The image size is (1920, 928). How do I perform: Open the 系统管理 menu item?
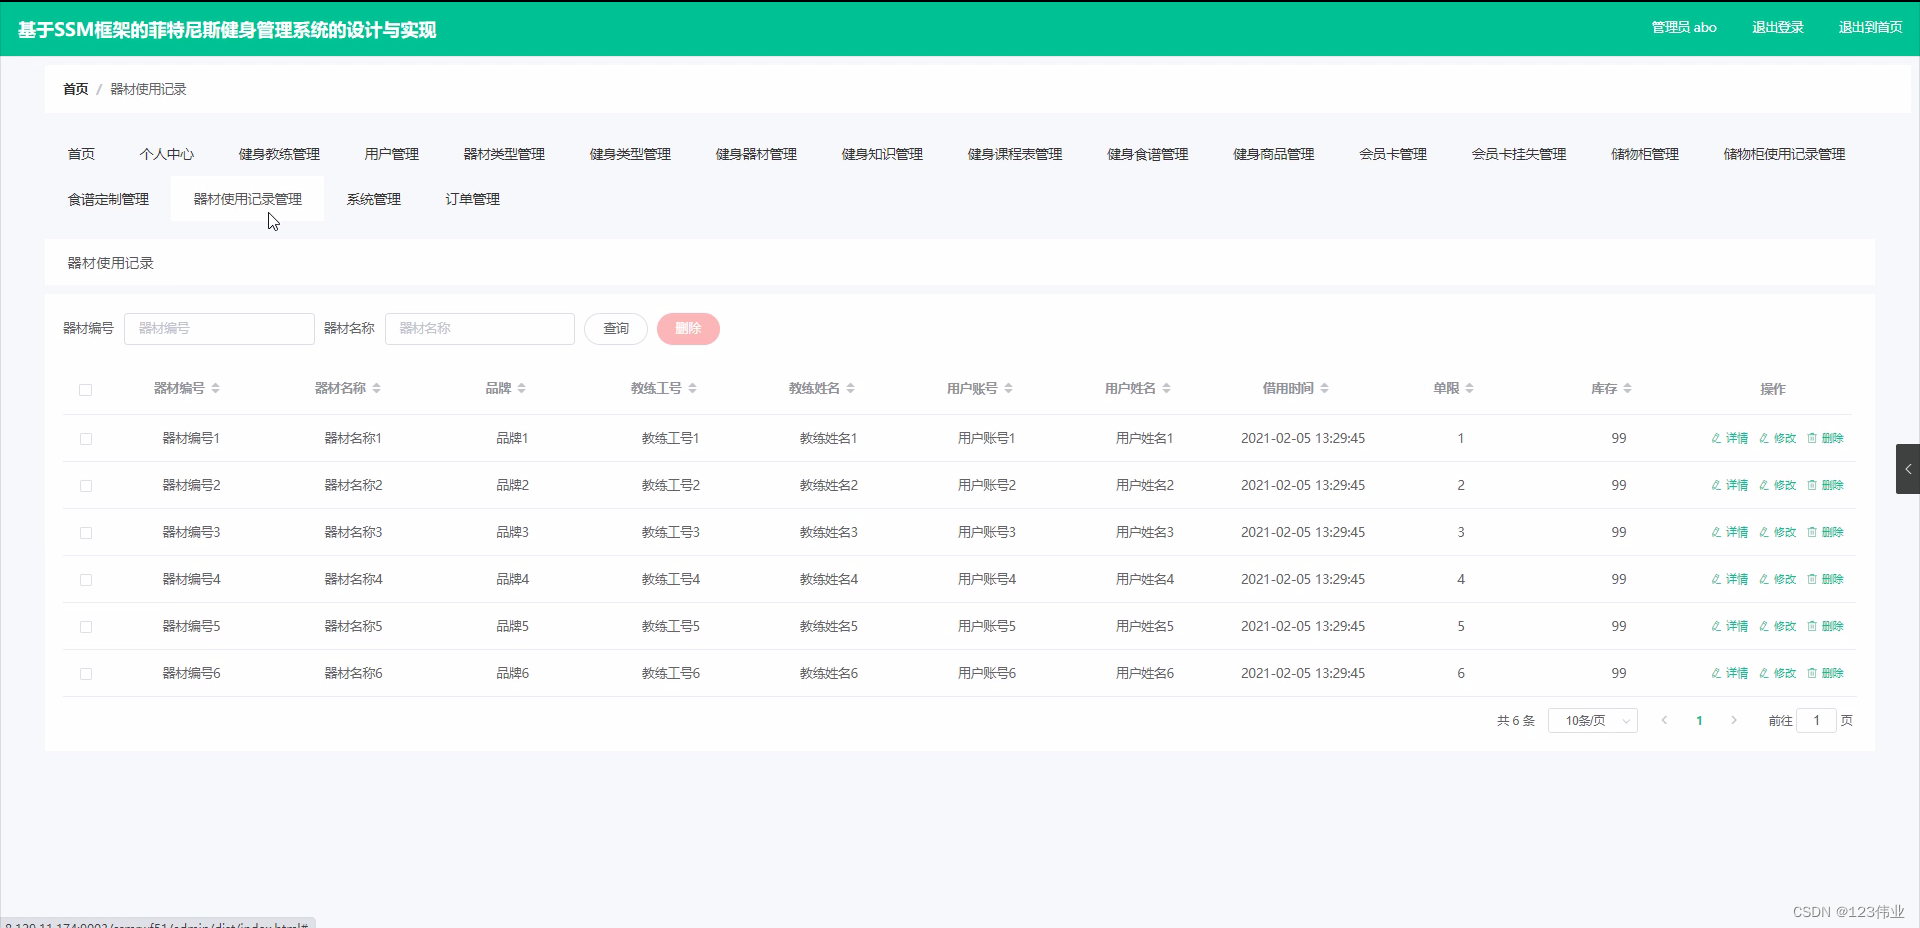pos(374,198)
